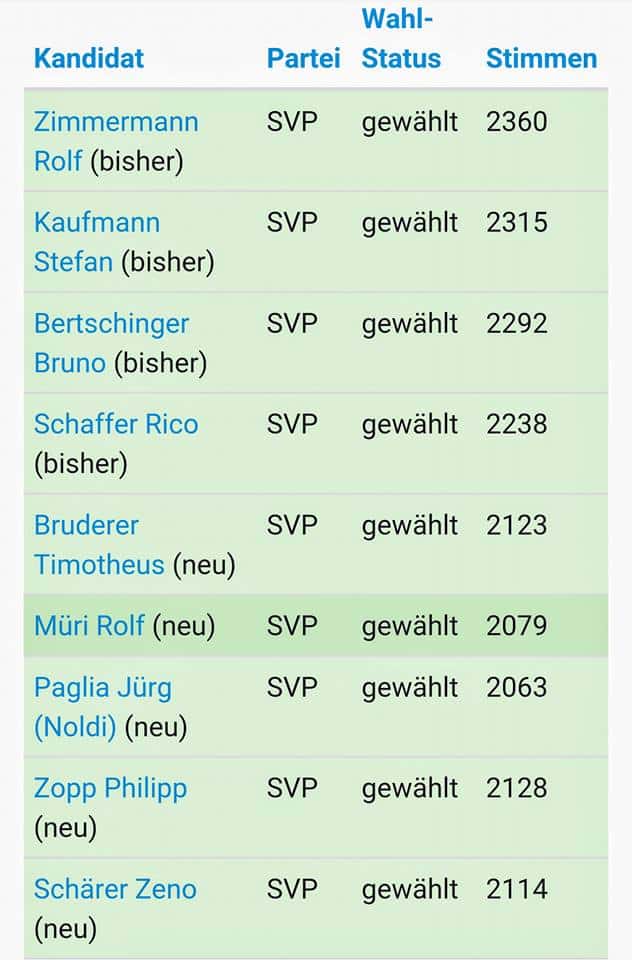Open candidate link Zopp Philipp
632x960 pixels.
[110, 788]
